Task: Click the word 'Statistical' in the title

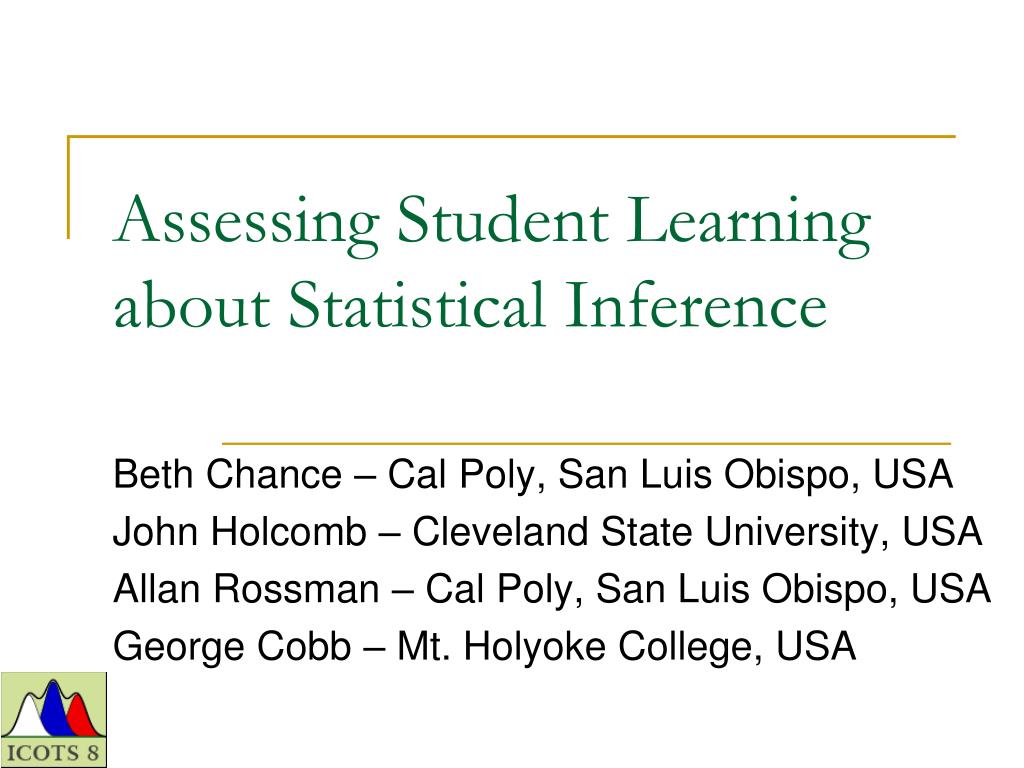Action: 417,304
